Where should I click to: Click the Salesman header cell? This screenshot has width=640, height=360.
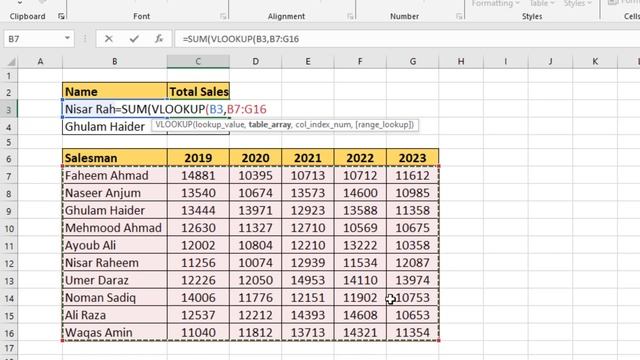pyautogui.click(x=115, y=158)
